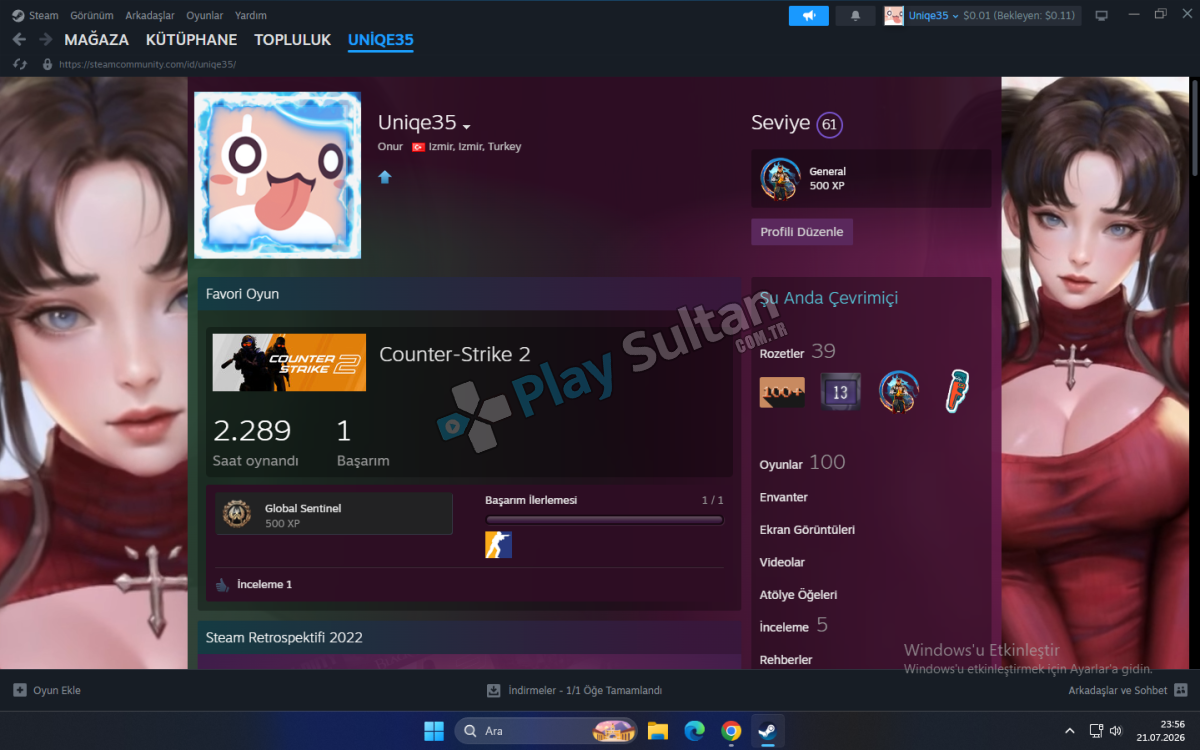The height and width of the screenshot is (750, 1200).
Task: Click the page reload icon
Action: [19, 64]
